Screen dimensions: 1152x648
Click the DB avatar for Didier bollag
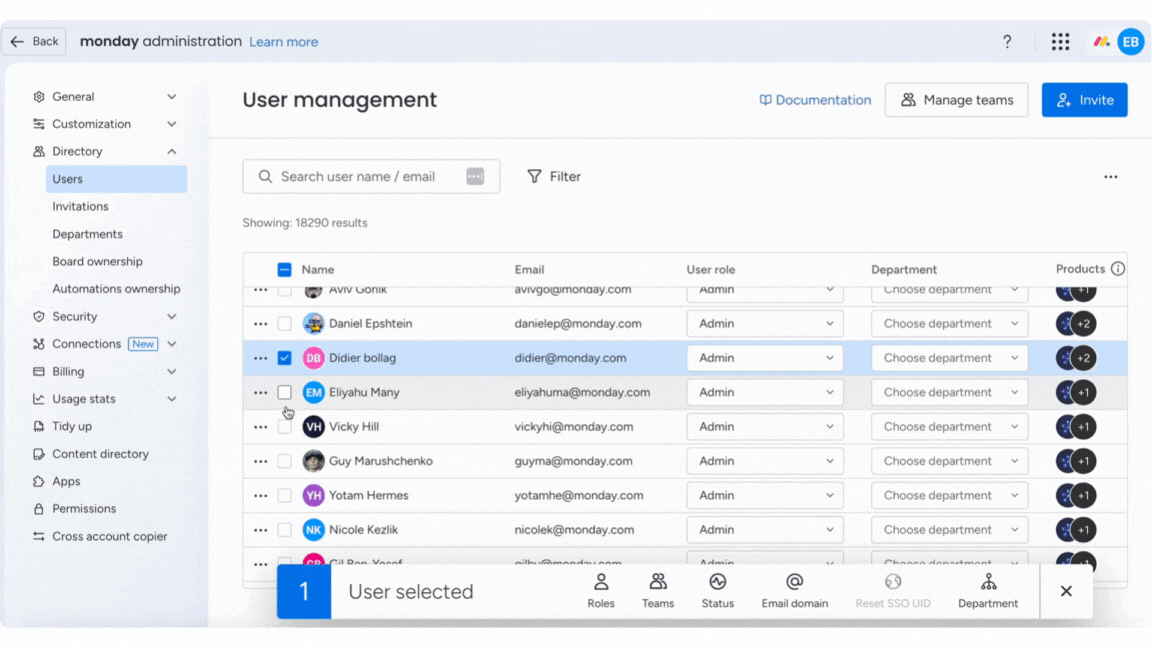click(314, 358)
